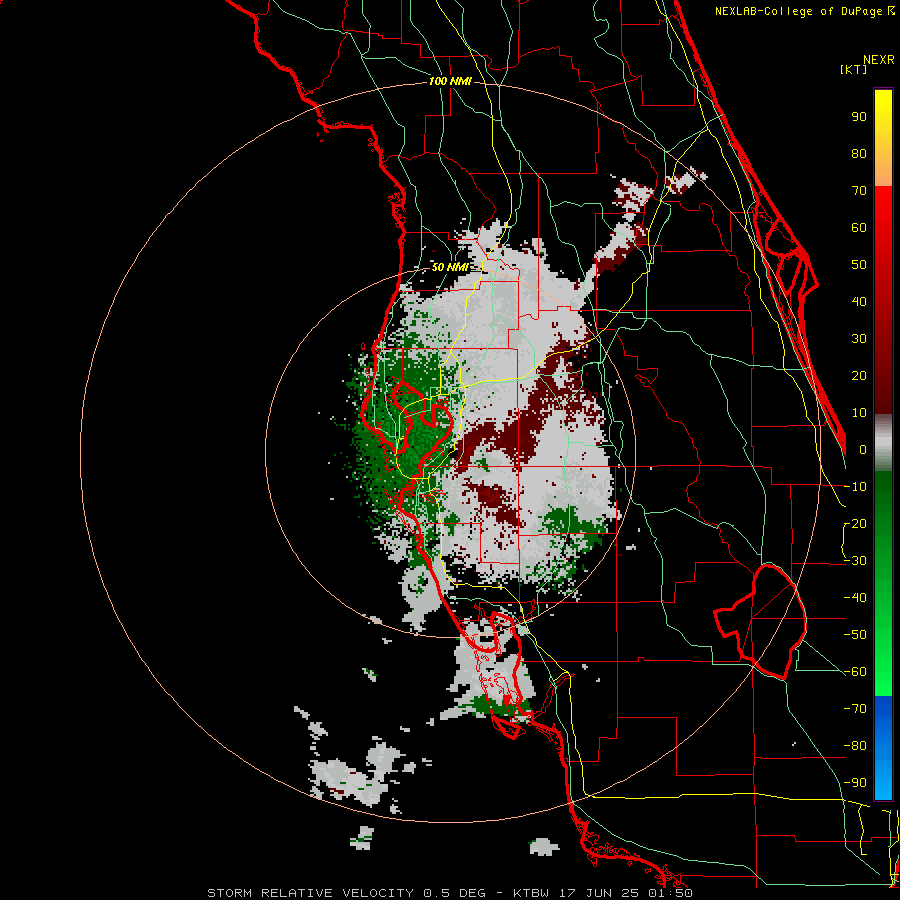This screenshot has width=900, height=900.
Task: Click the -30 scale label
Action: coord(855,561)
